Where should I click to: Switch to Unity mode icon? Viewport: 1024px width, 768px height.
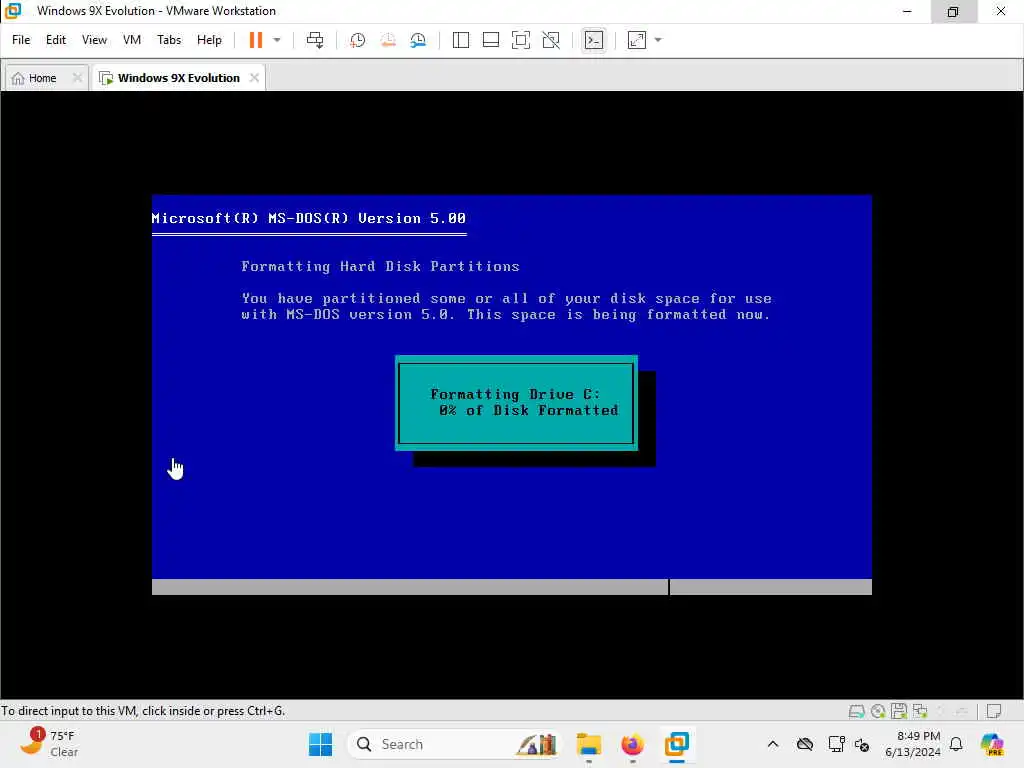pos(551,40)
